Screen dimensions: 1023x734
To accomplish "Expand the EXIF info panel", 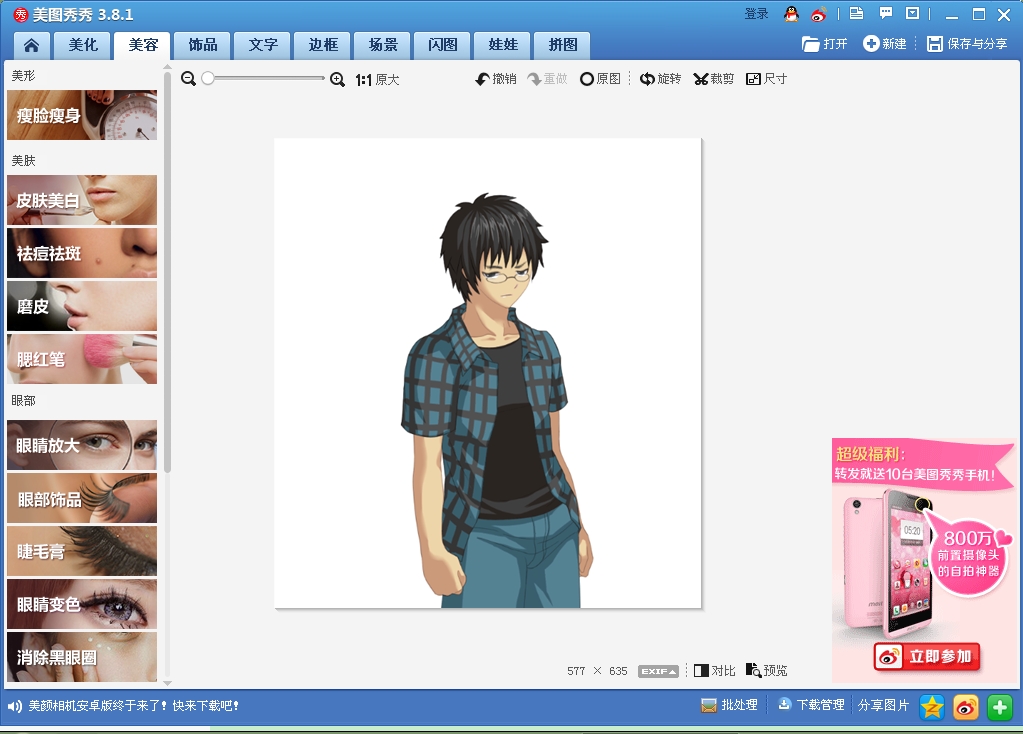I will (658, 671).
